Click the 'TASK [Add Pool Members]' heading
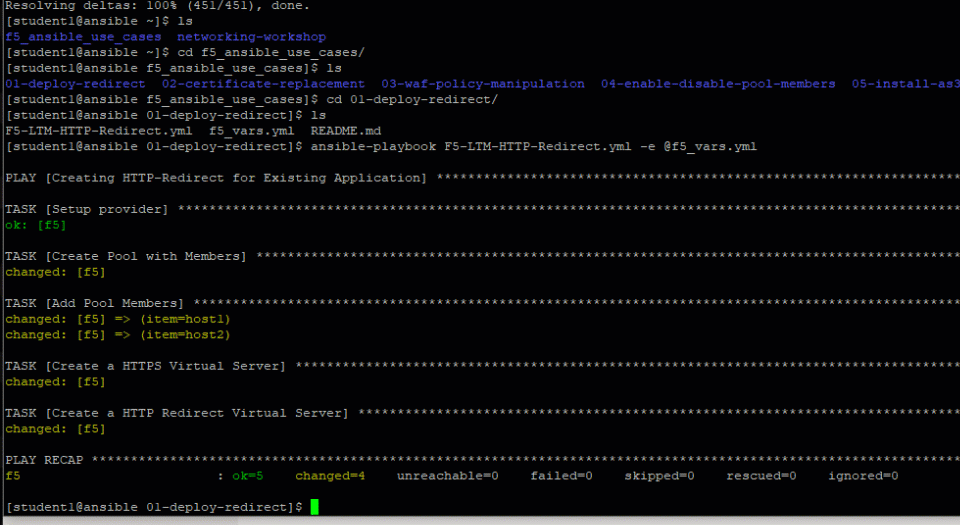The height and width of the screenshot is (525, 960). pyautogui.click(x=94, y=303)
